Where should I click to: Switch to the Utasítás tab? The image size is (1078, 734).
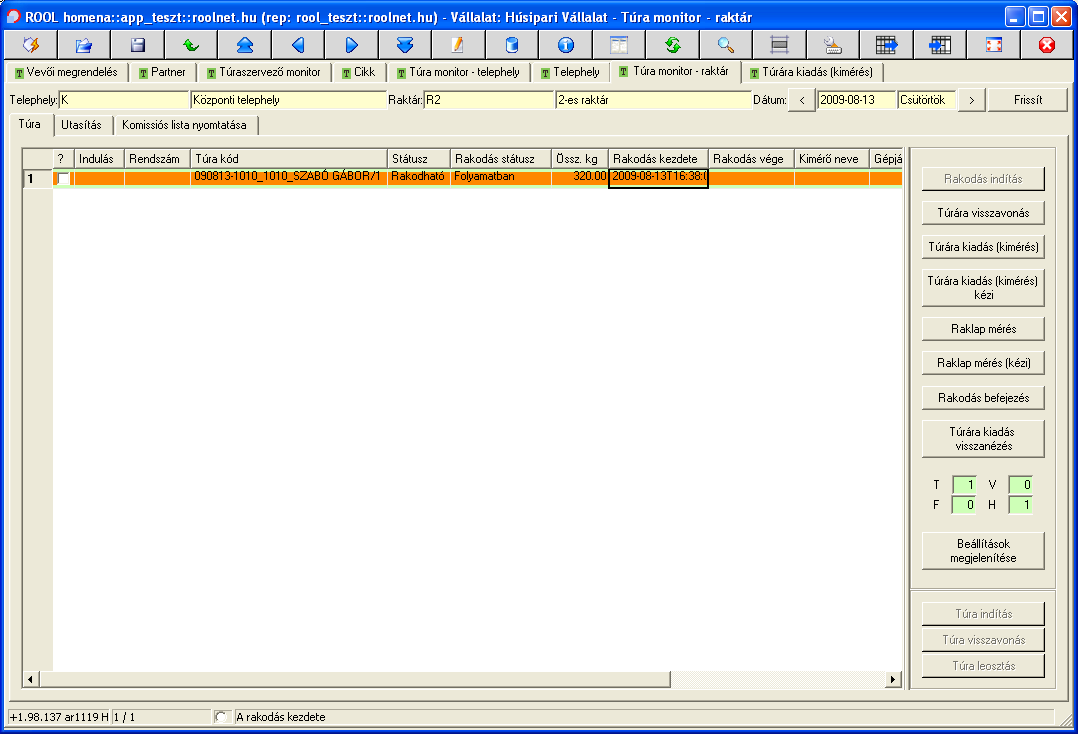(81, 125)
